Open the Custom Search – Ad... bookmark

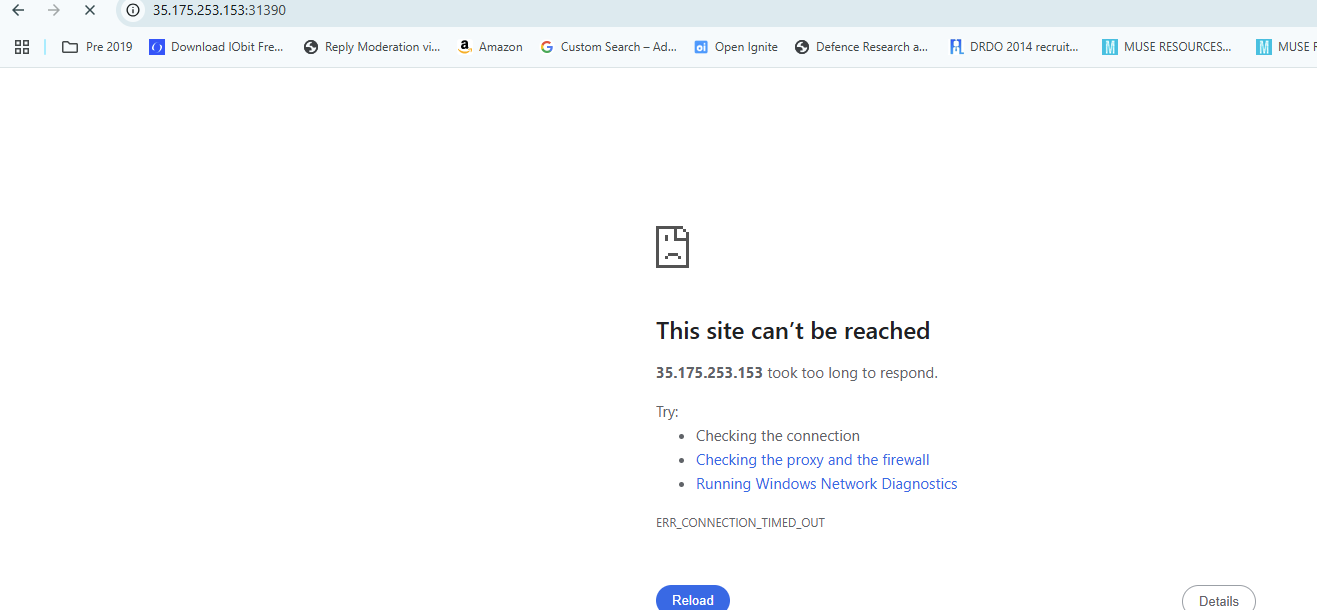coord(608,47)
